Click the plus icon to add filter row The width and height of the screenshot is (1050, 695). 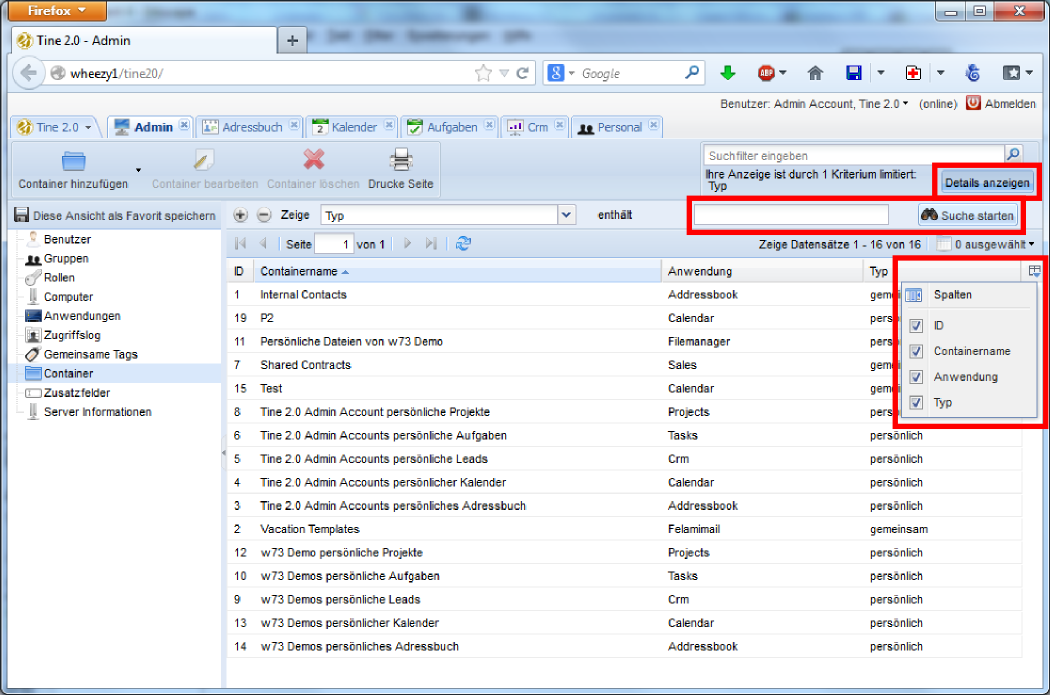pos(240,215)
